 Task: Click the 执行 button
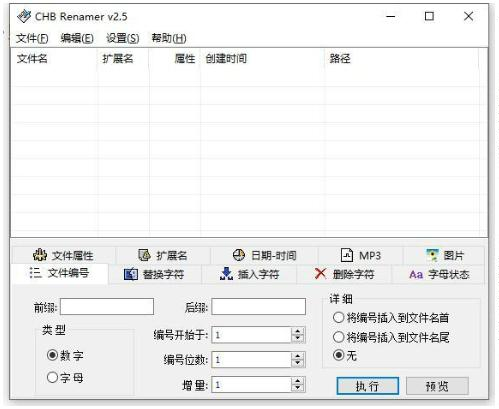click(368, 386)
